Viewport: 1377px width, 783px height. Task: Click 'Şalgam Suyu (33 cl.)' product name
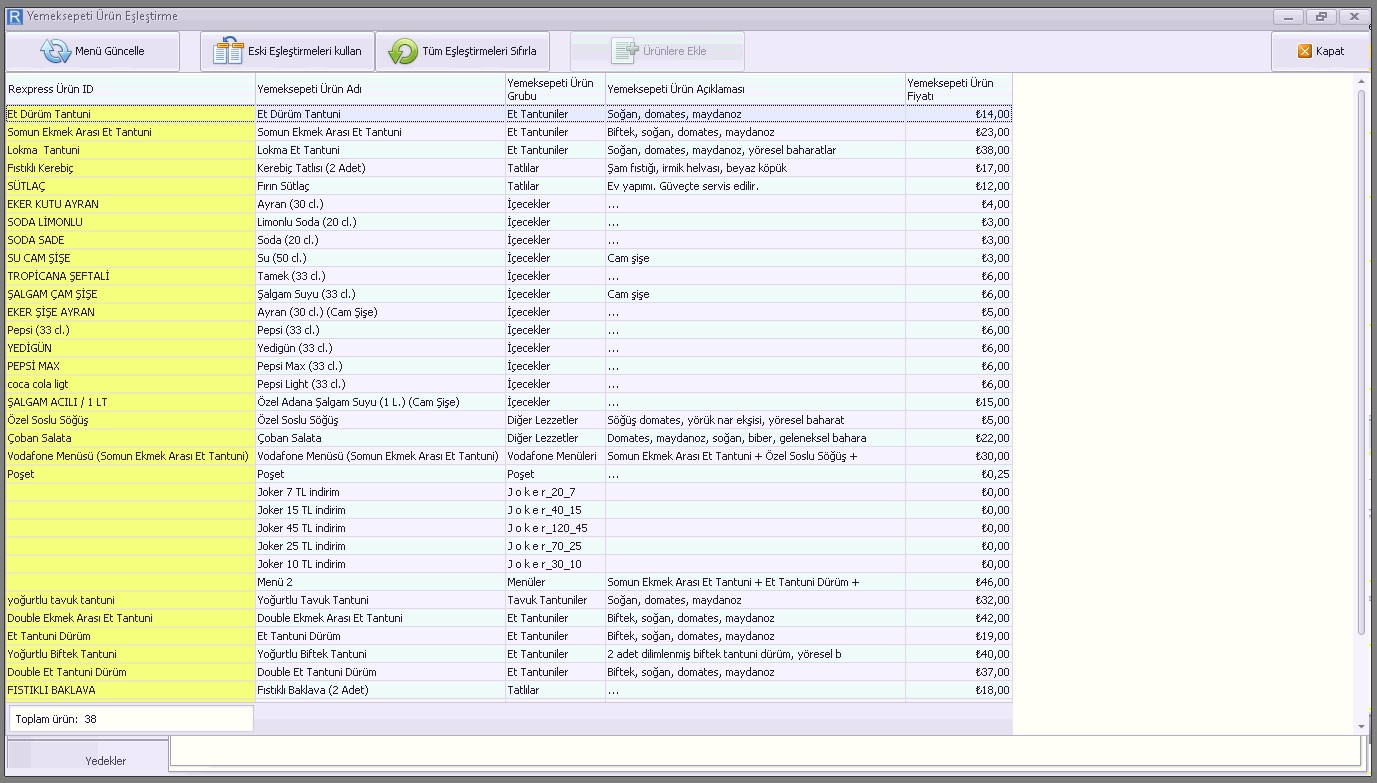coord(307,294)
